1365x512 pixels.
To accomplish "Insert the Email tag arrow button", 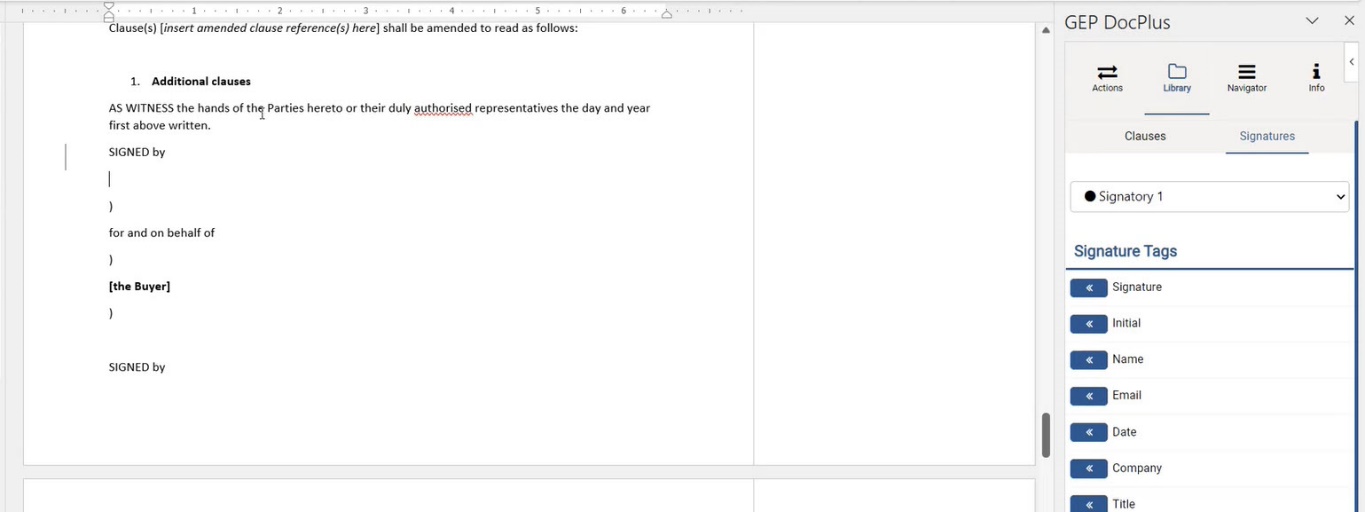I will (x=1088, y=396).
